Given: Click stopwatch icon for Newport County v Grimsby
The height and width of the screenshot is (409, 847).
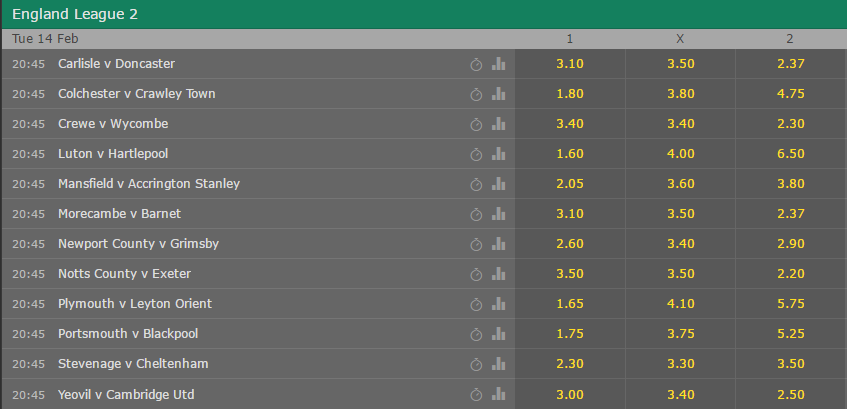Looking at the screenshot, I should [x=476, y=244].
